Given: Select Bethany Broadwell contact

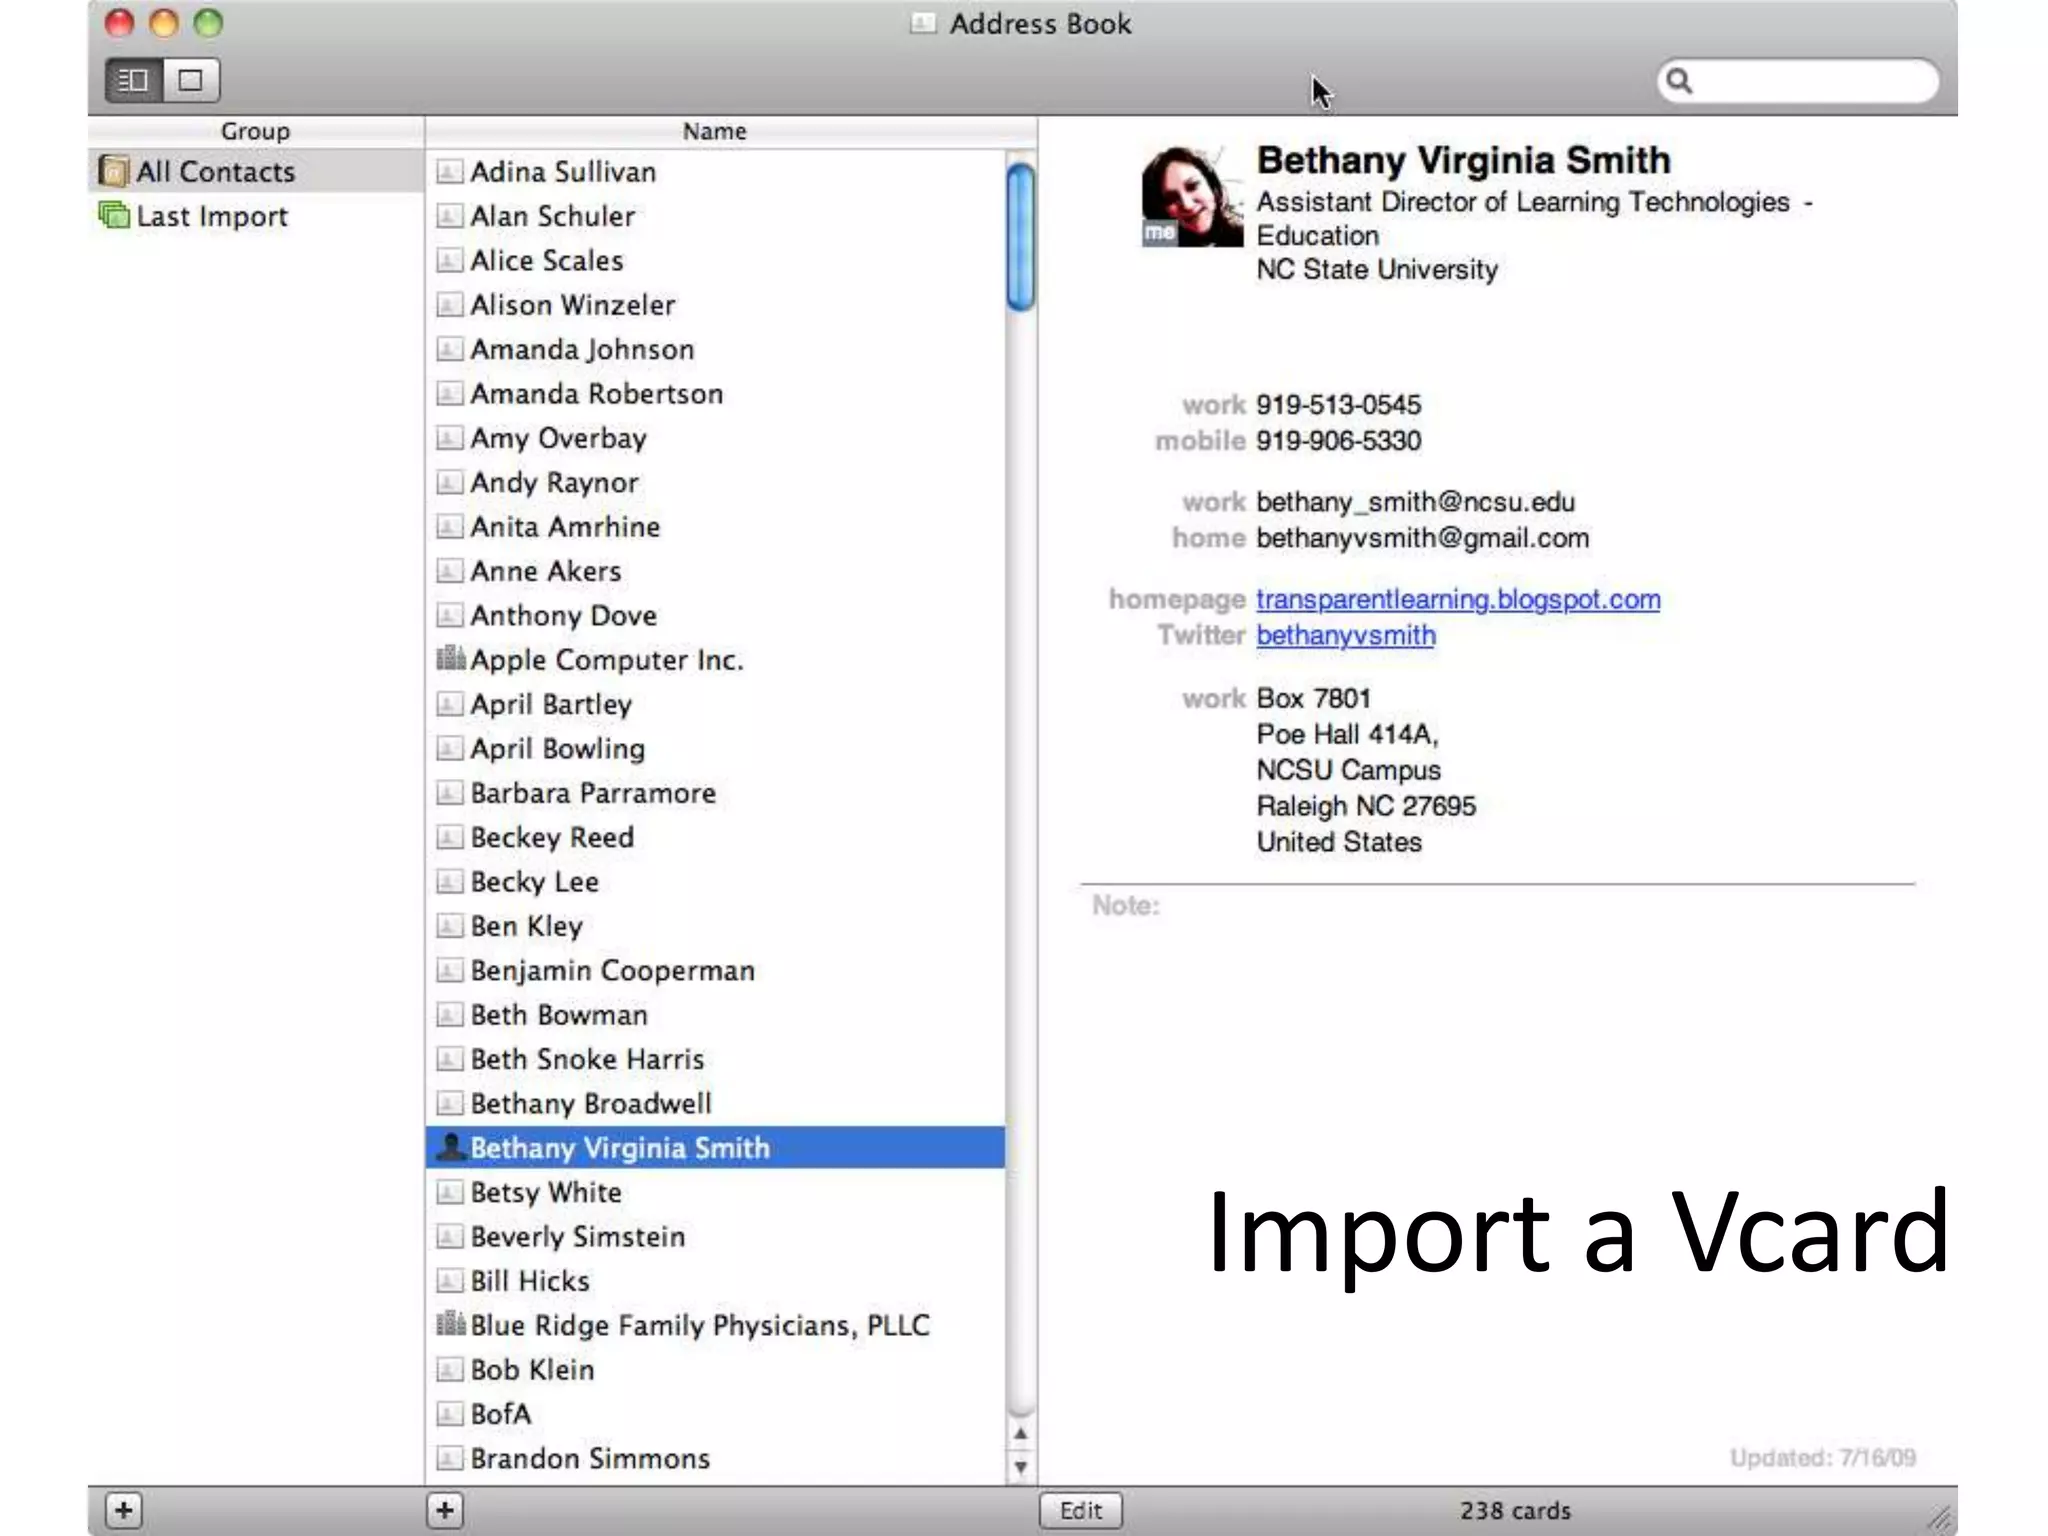Looking at the screenshot, I should 716,1103.
